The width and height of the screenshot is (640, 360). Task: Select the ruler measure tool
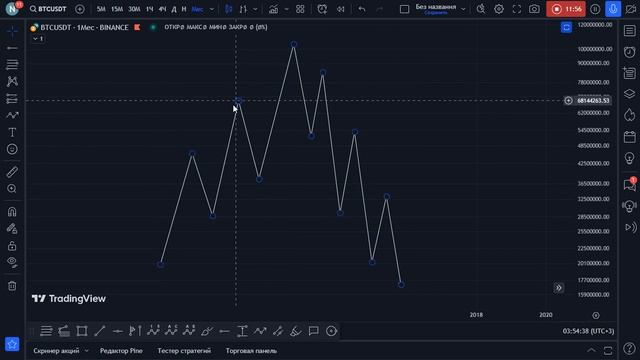12,172
